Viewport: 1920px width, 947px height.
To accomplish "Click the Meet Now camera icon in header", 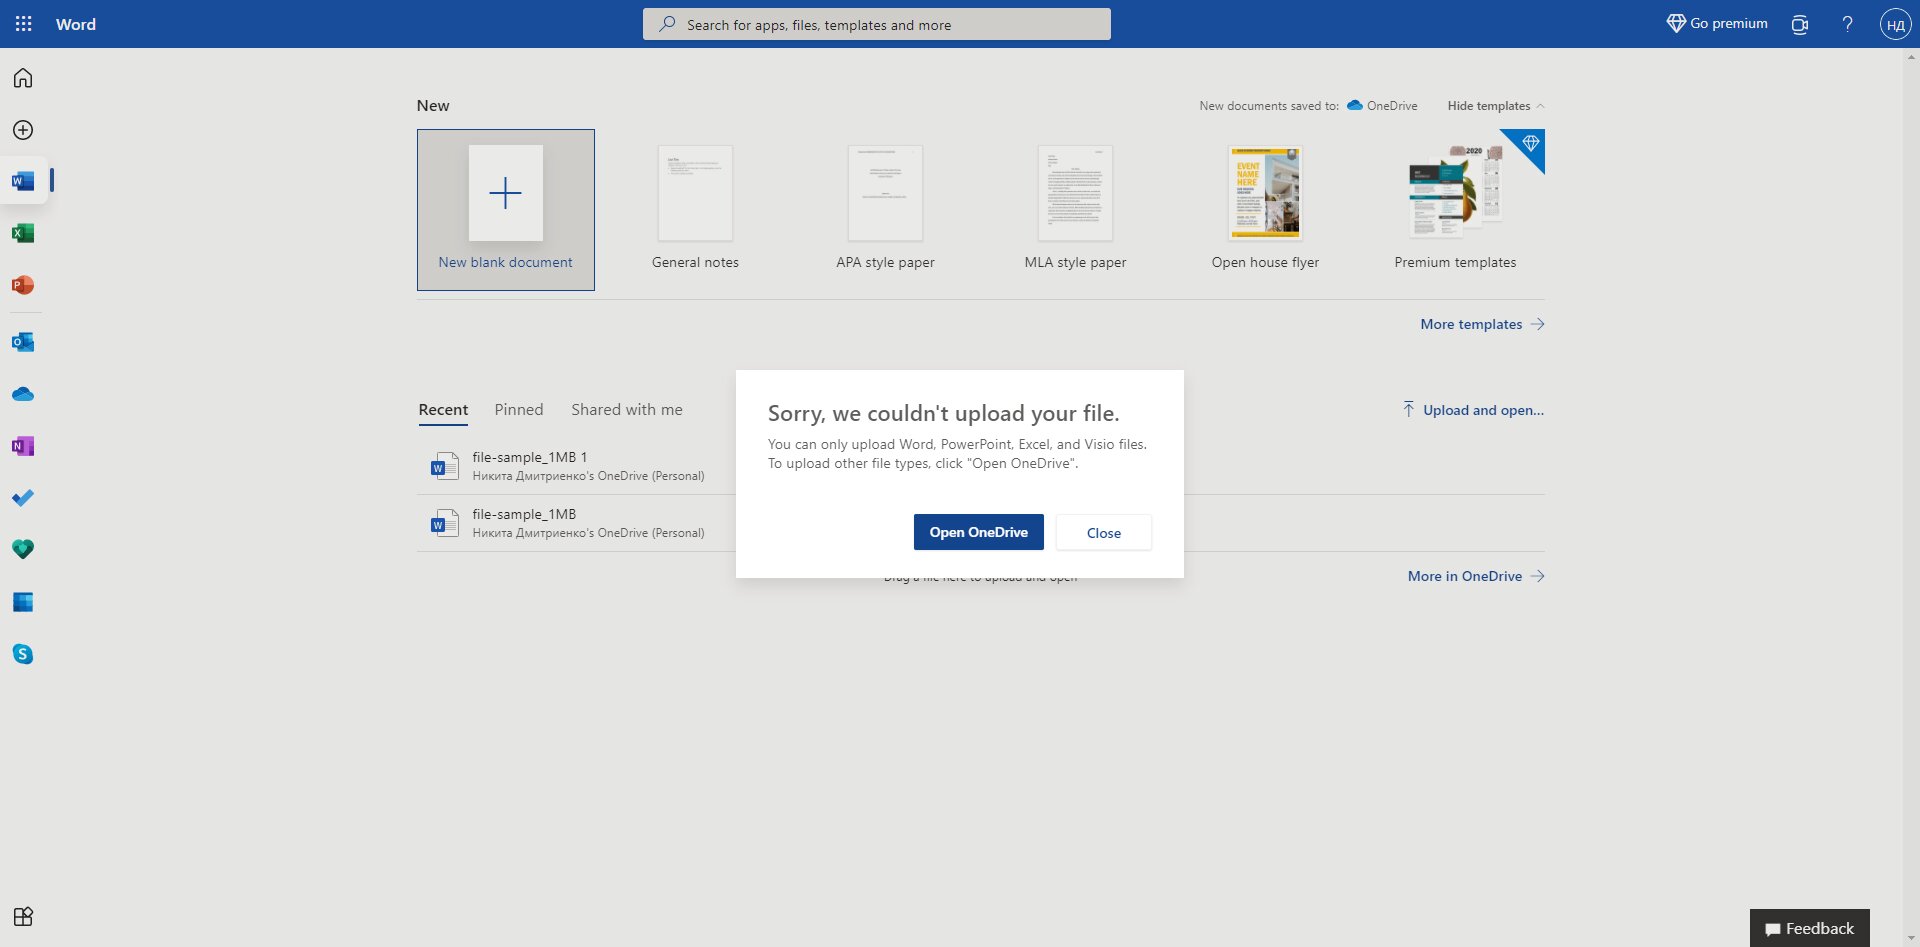I will [1800, 24].
